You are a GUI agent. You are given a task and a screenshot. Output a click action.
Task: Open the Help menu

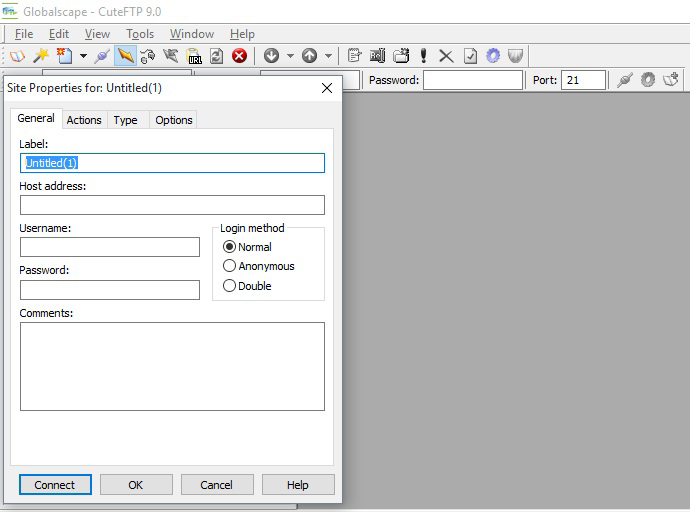click(x=242, y=34)
